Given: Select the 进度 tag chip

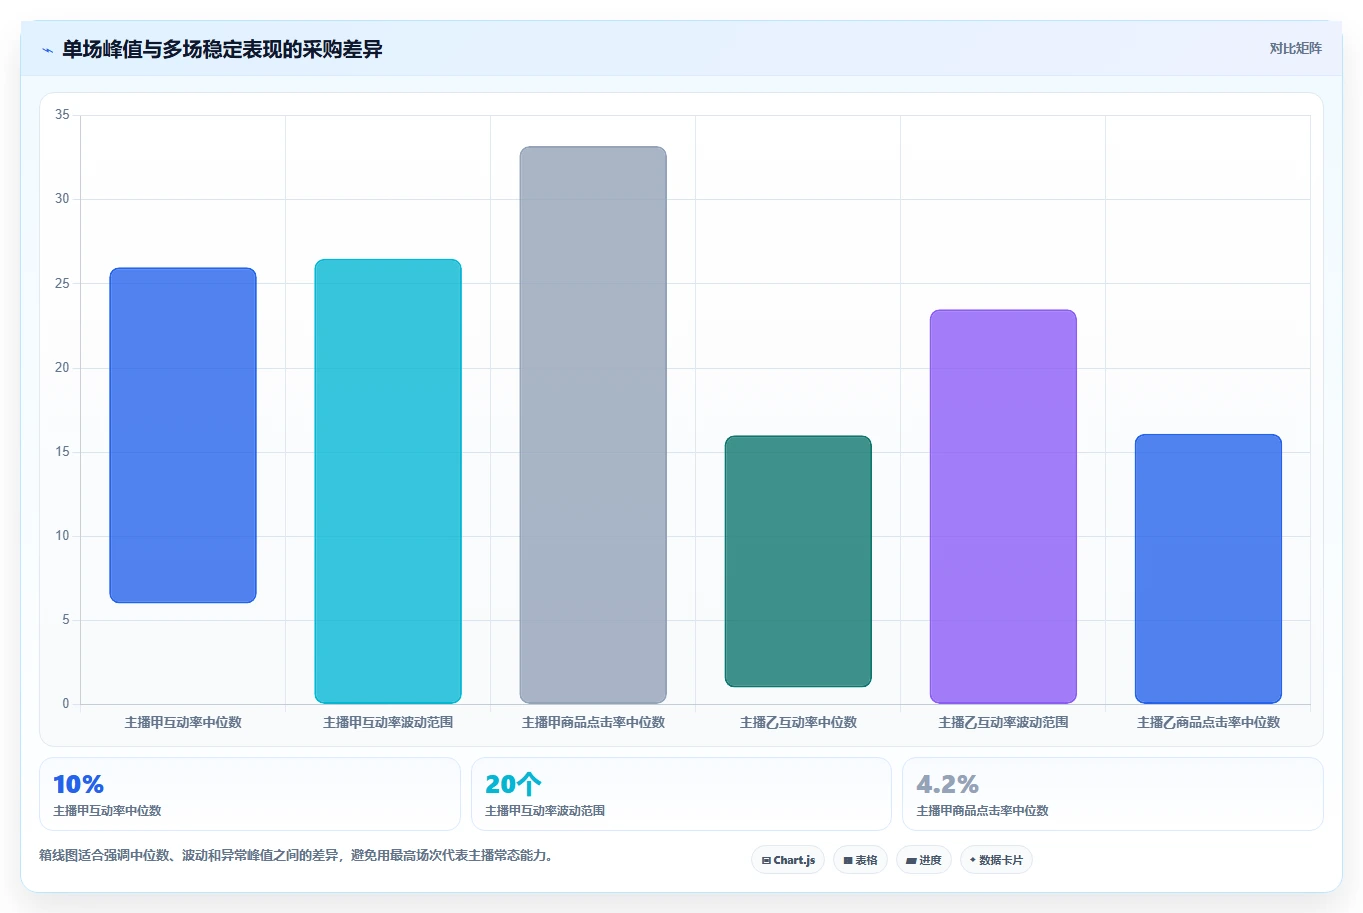Looking at the screenshot, I should (x=924, y=860).
